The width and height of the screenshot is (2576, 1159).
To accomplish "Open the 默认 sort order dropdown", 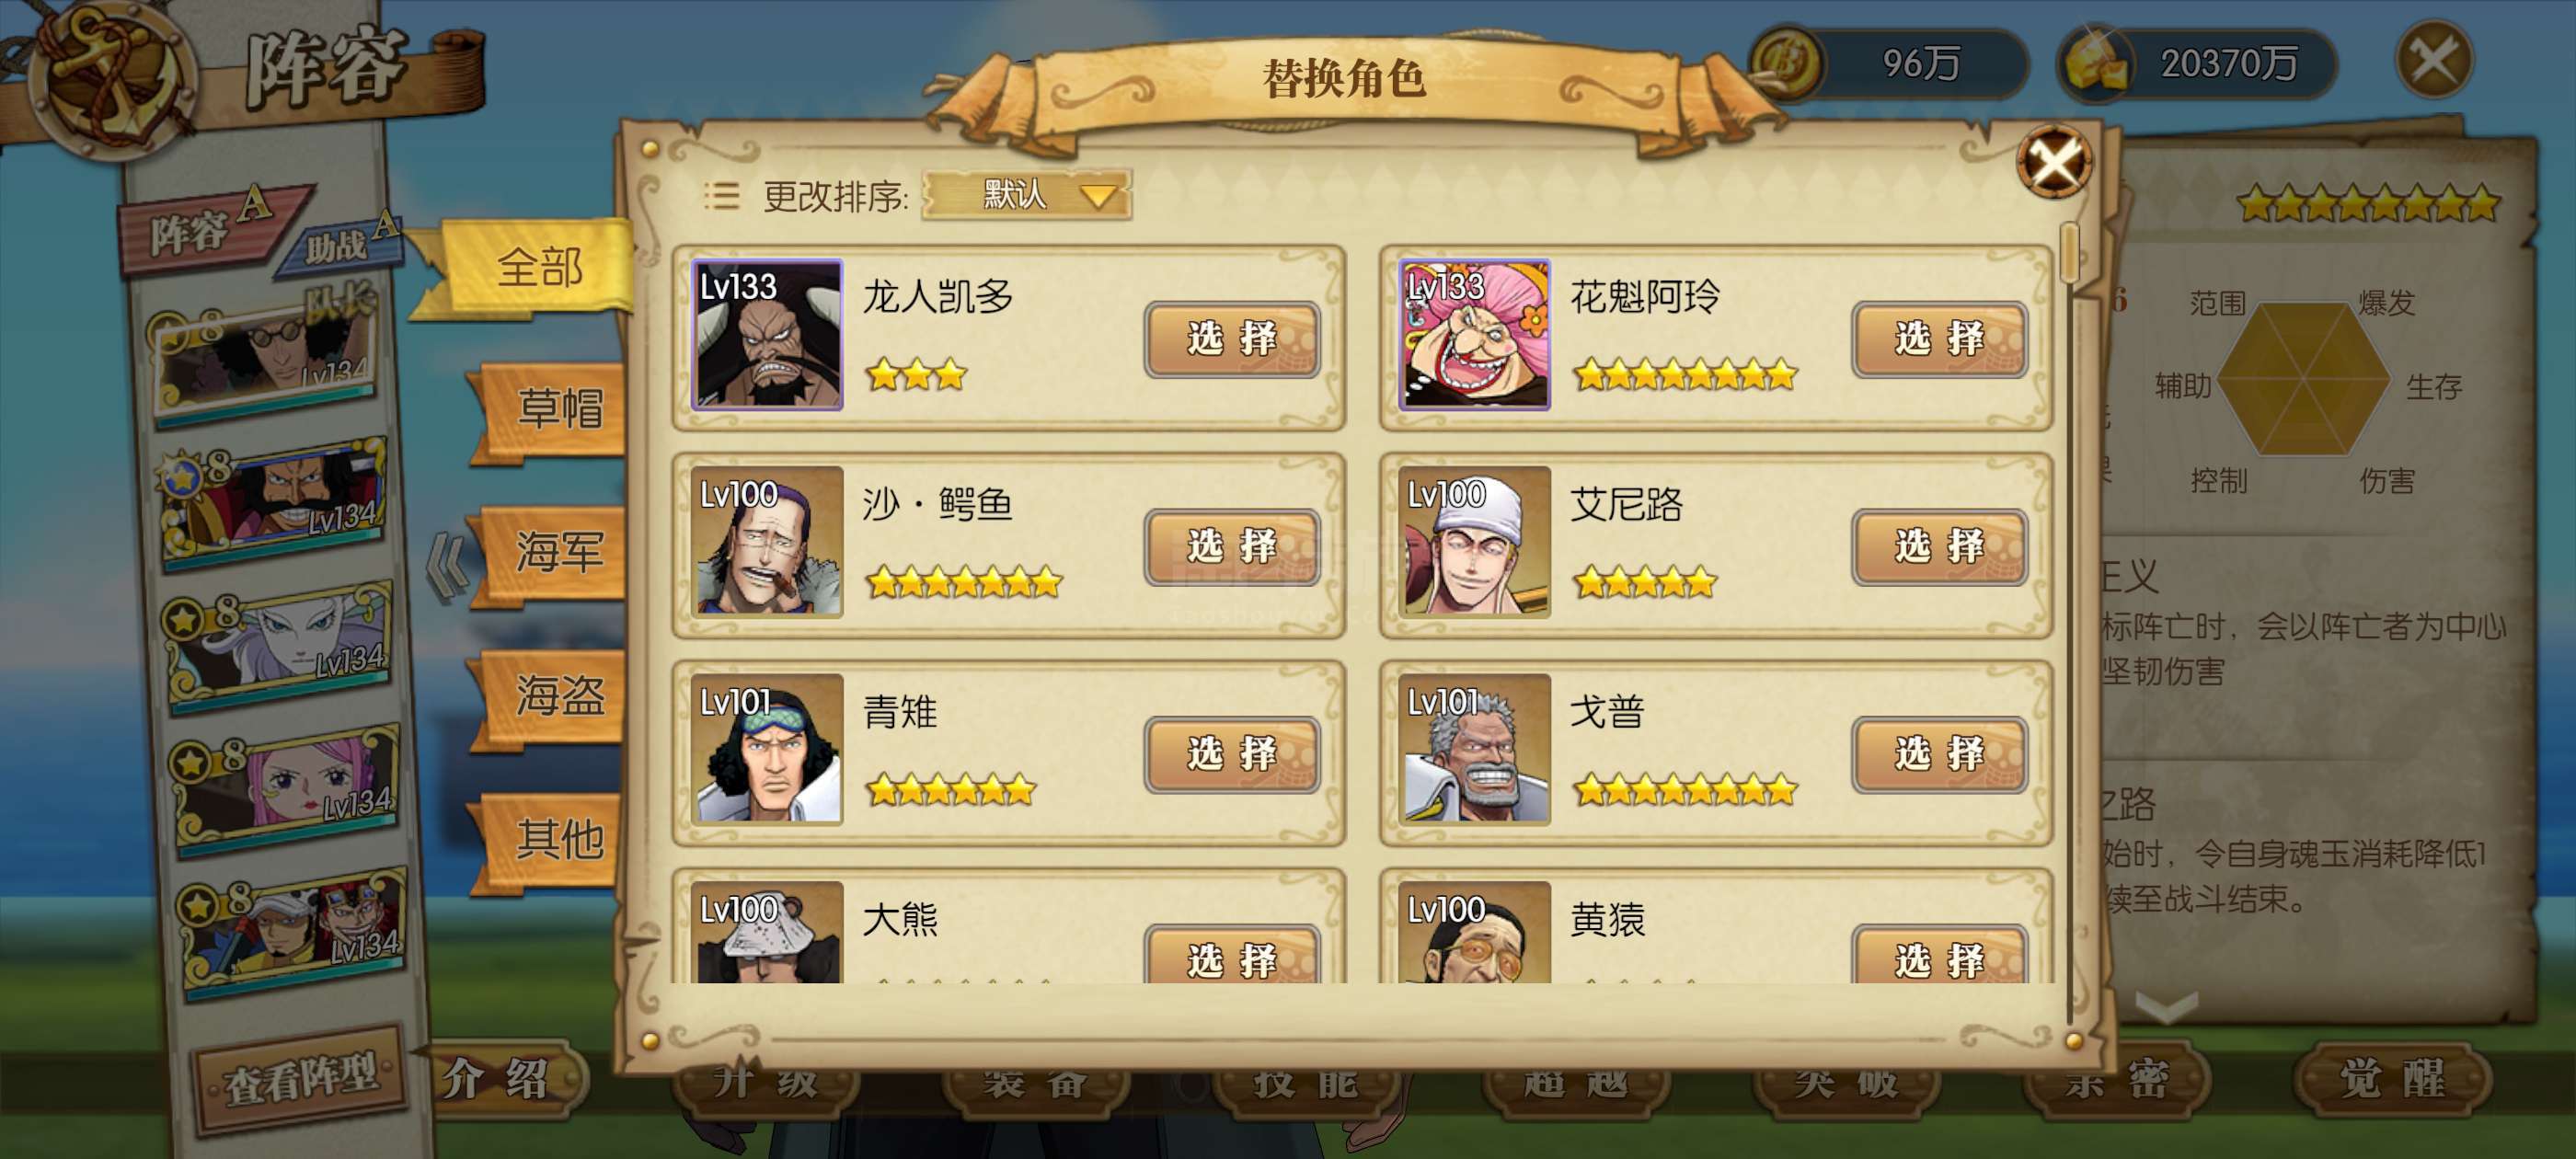I will (x=1027, y=194).
